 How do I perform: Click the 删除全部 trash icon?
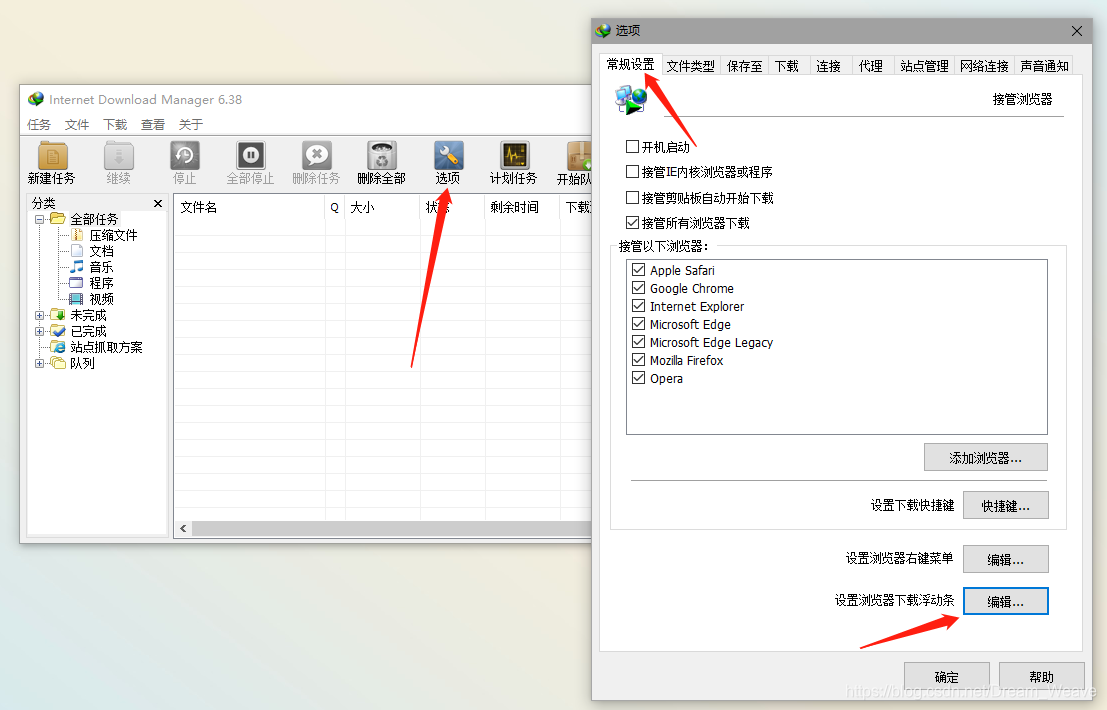point(381,163)
